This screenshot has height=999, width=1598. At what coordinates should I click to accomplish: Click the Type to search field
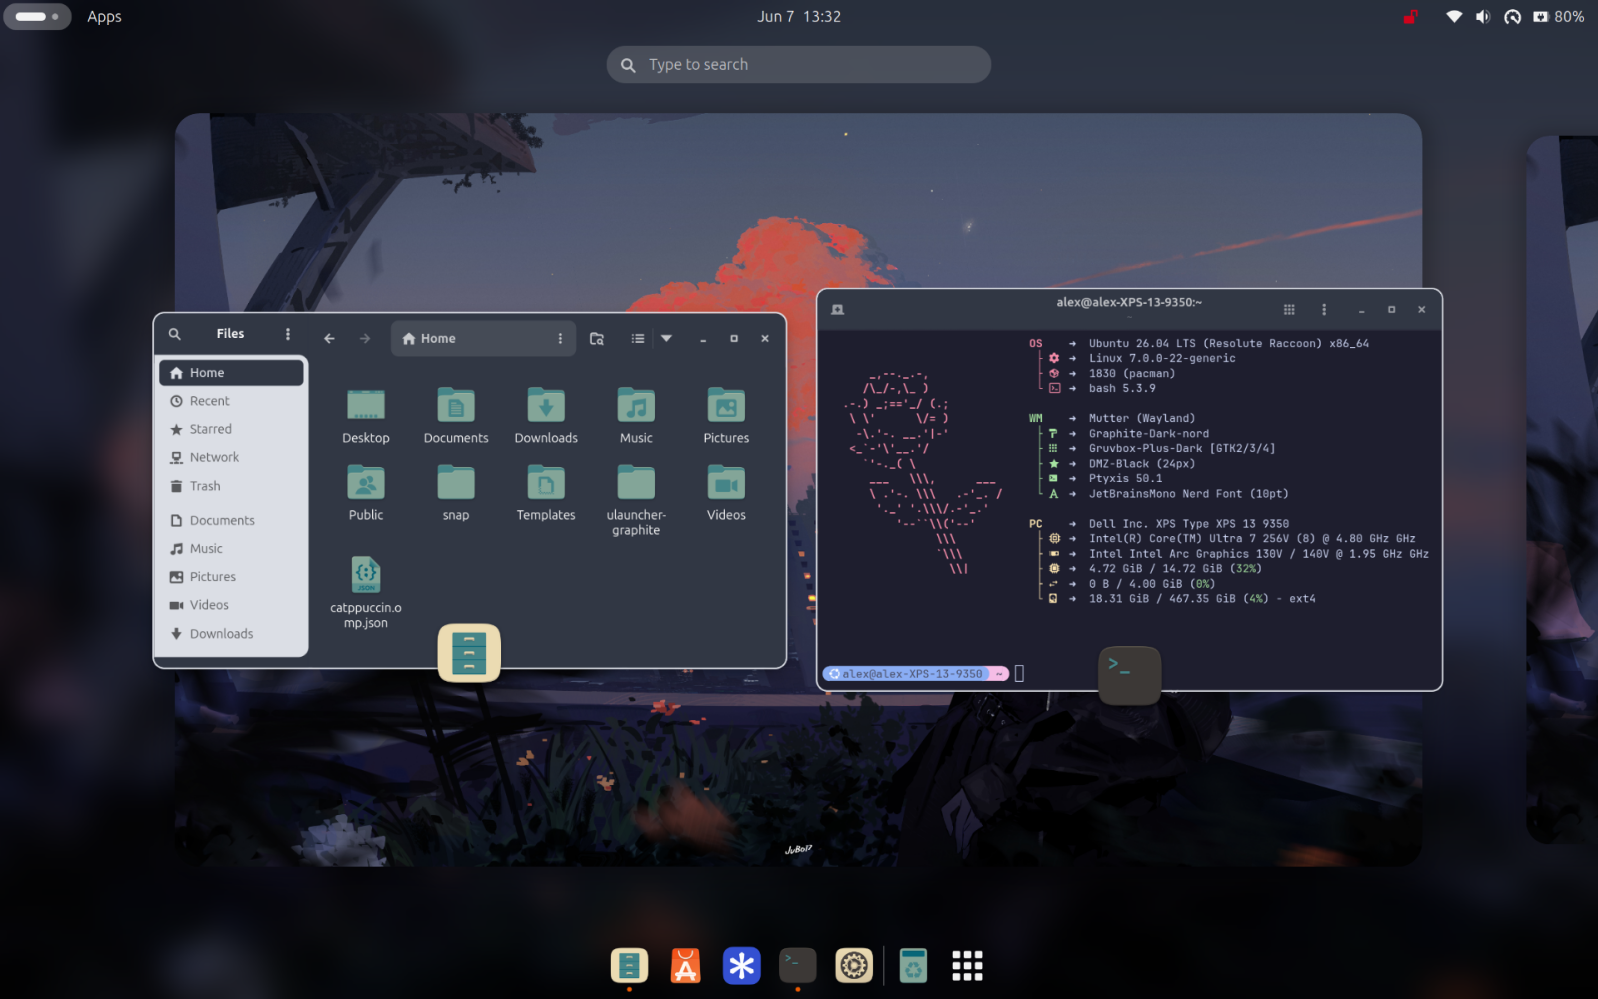(799, 65)
